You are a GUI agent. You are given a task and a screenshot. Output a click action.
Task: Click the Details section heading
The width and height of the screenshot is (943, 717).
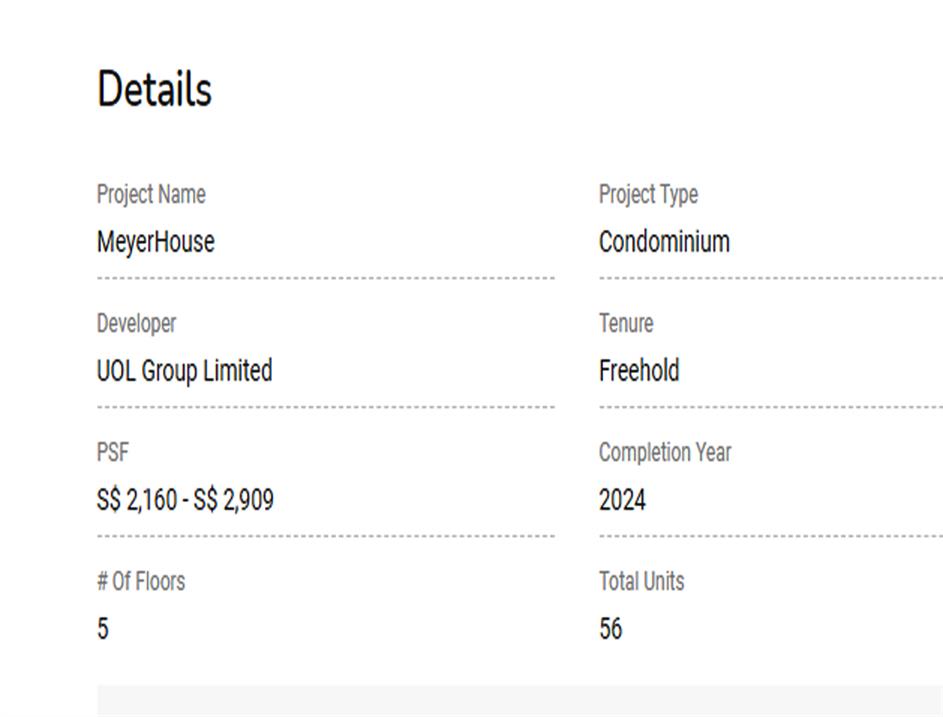tap(154, 90)
